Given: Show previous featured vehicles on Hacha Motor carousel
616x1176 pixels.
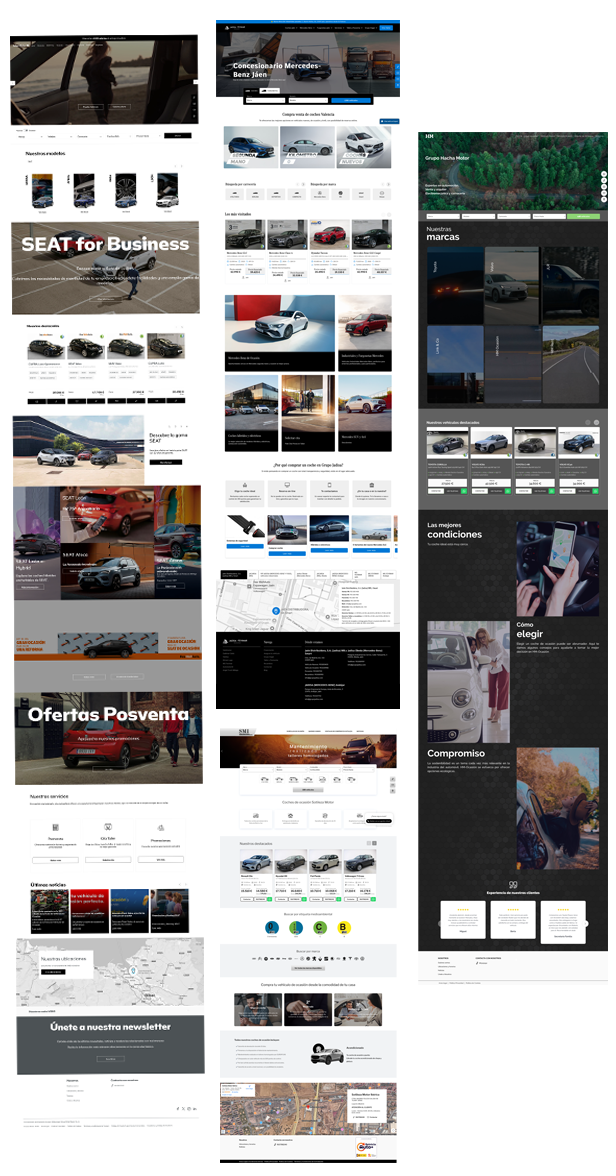Looking at the screenshot, I should coord(588,422).
